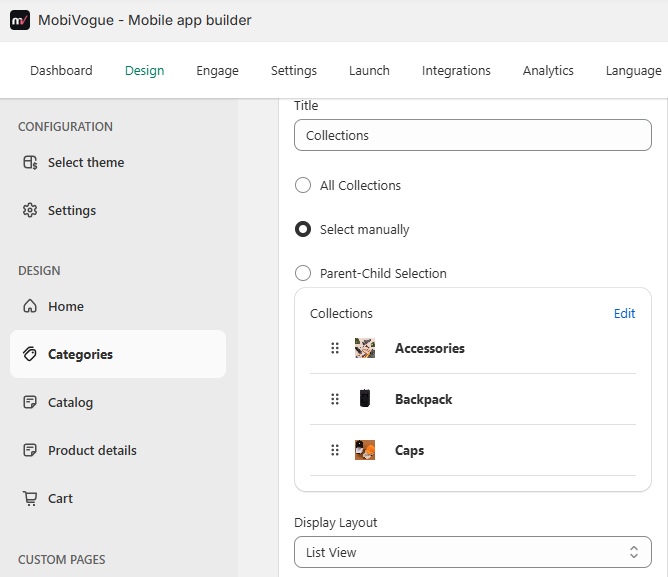Open the Language tab

(x=633, y=70)
